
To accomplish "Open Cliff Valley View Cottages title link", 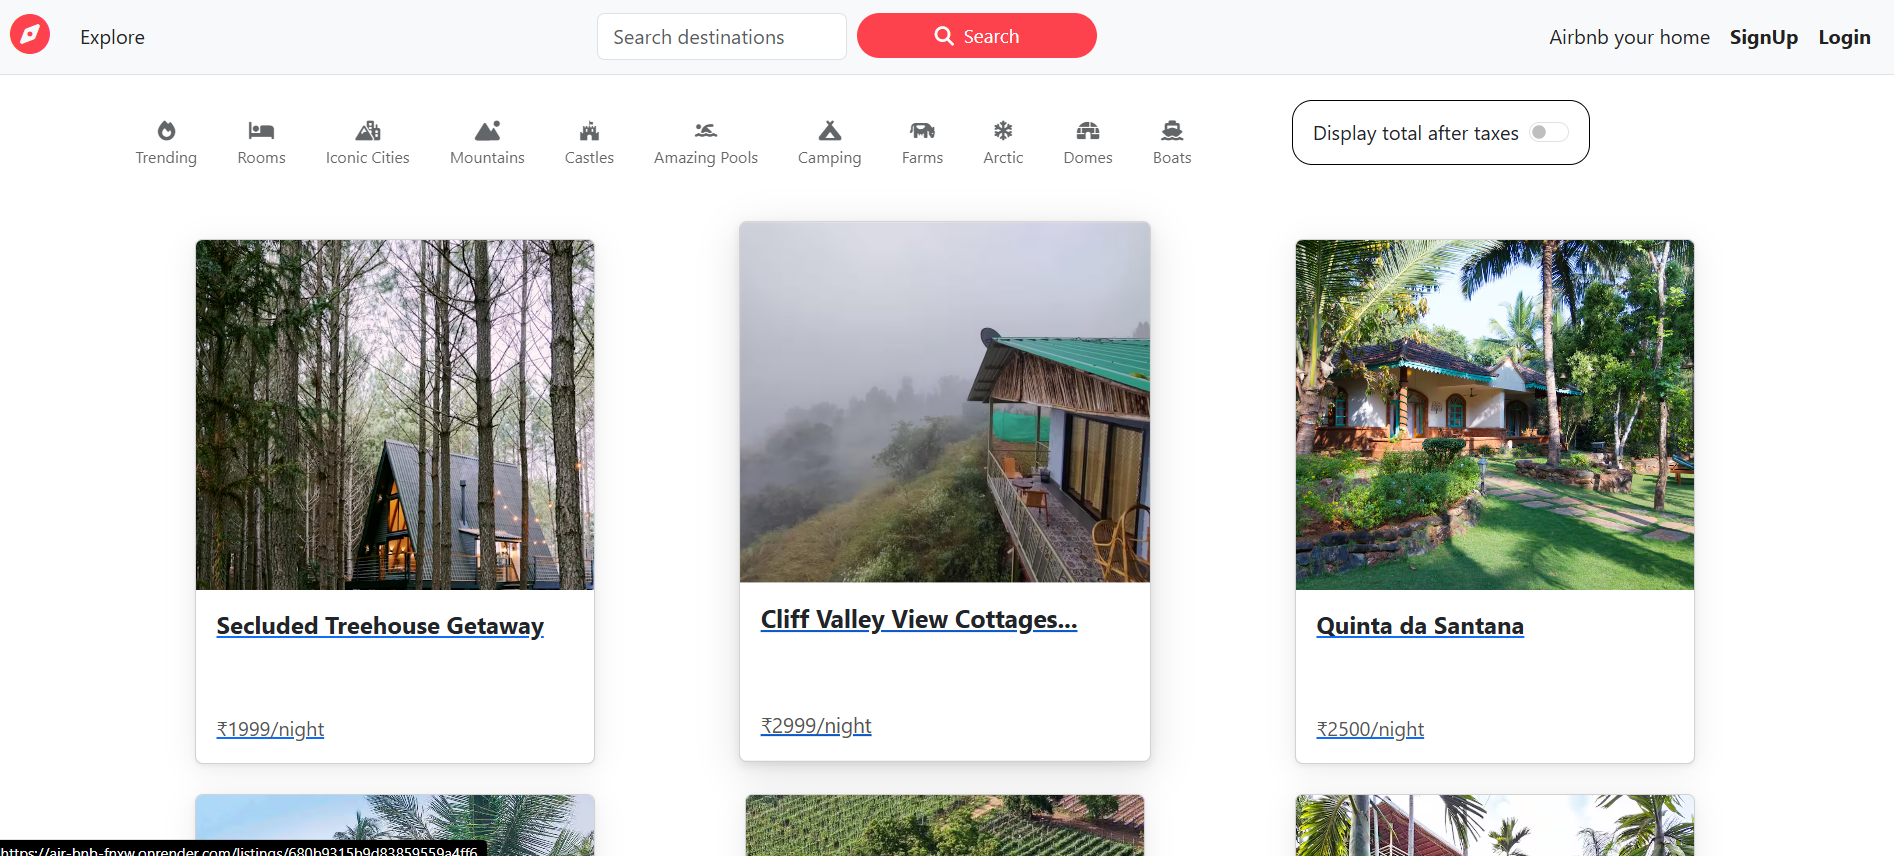I will click(x=919, y=620).
